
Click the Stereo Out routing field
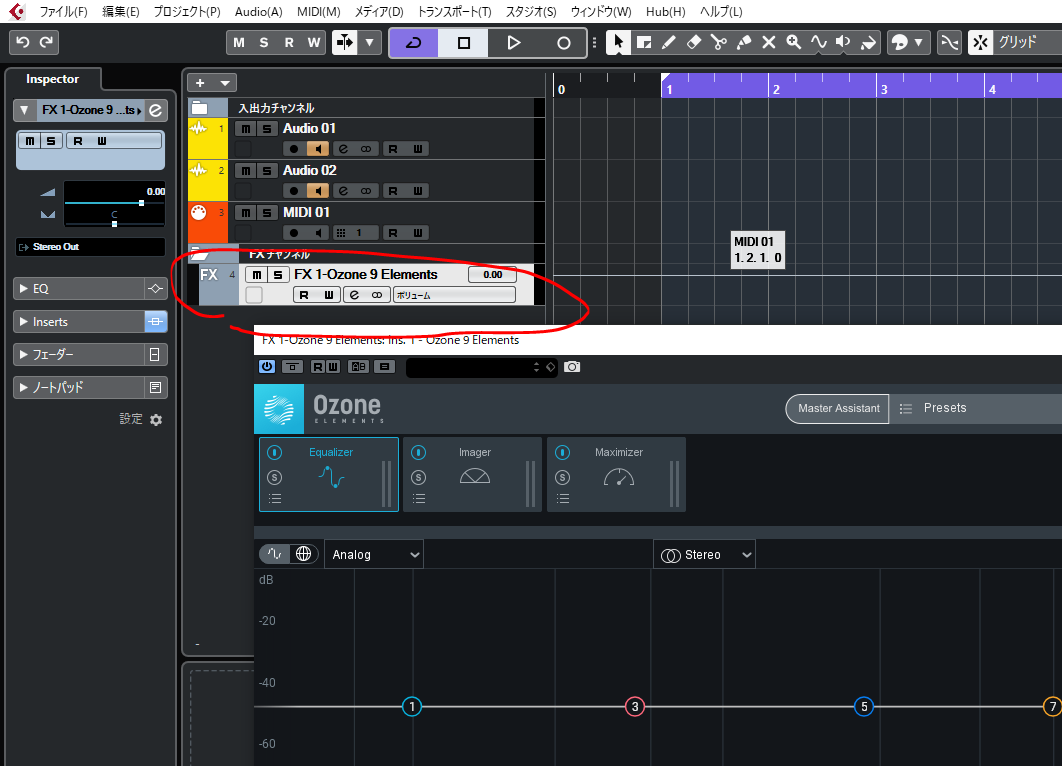pos(90,247)
